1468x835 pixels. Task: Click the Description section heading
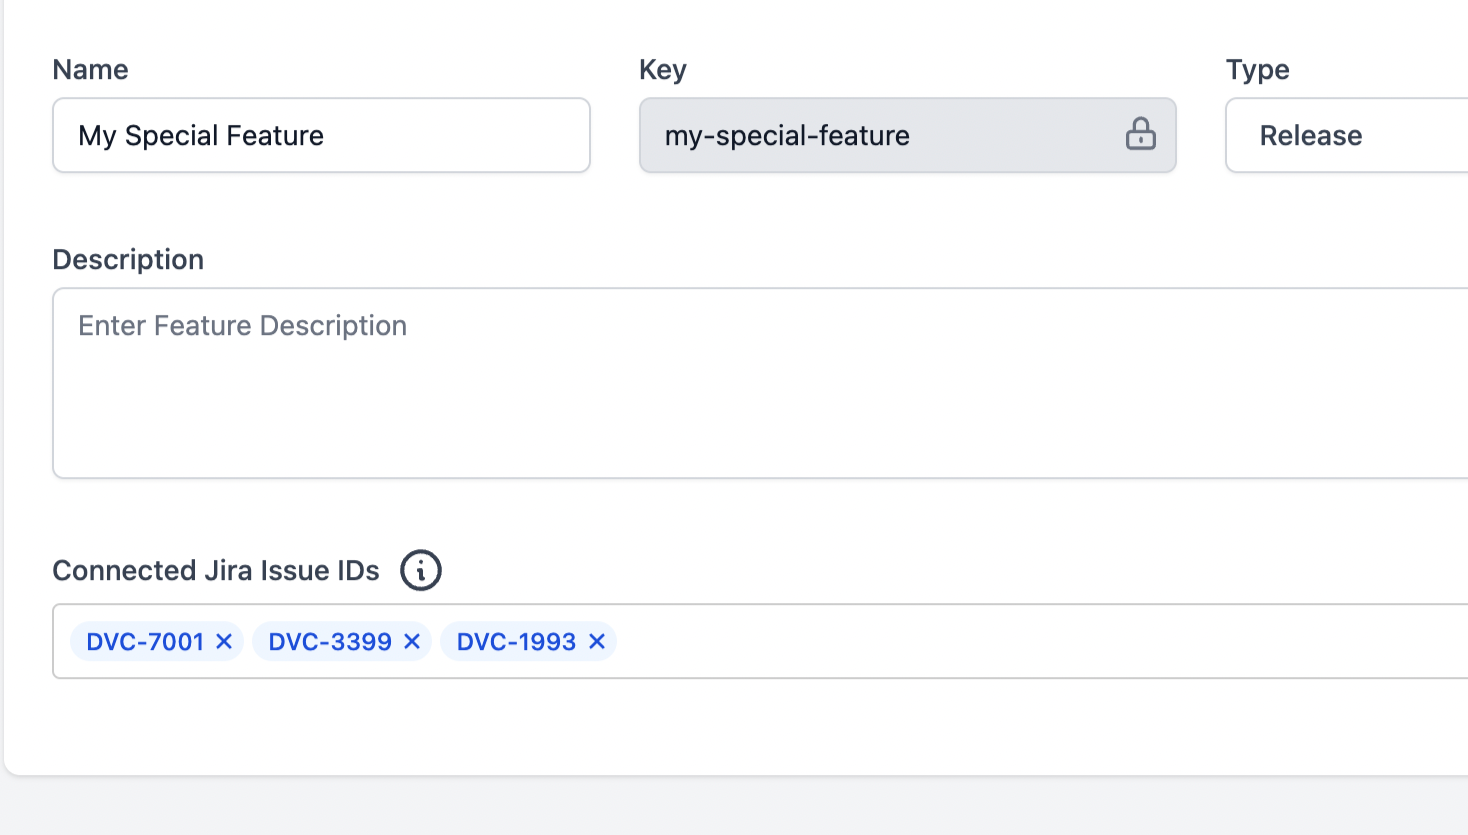[x=128, y=259]
